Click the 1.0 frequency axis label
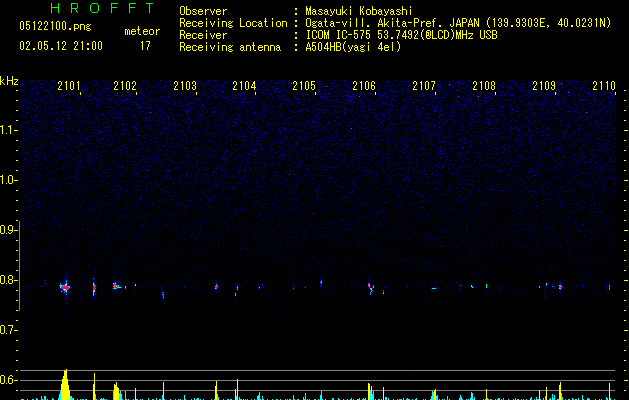 click(x=9, y=180)
